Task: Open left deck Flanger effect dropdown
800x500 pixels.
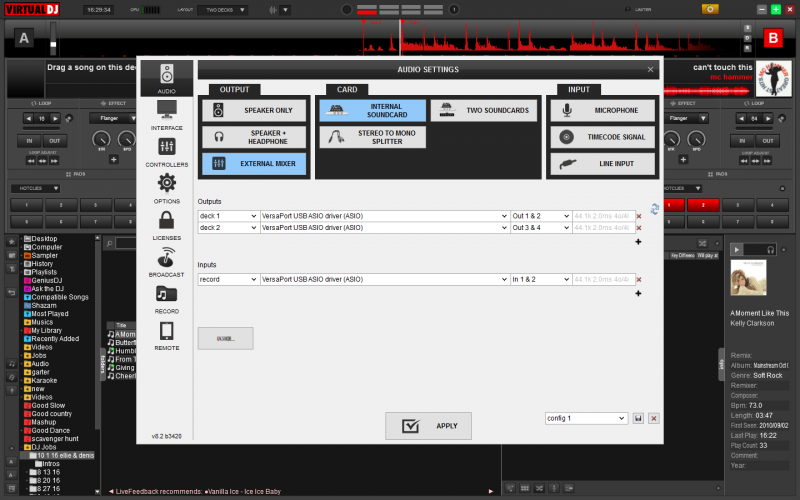Action: 113,118
